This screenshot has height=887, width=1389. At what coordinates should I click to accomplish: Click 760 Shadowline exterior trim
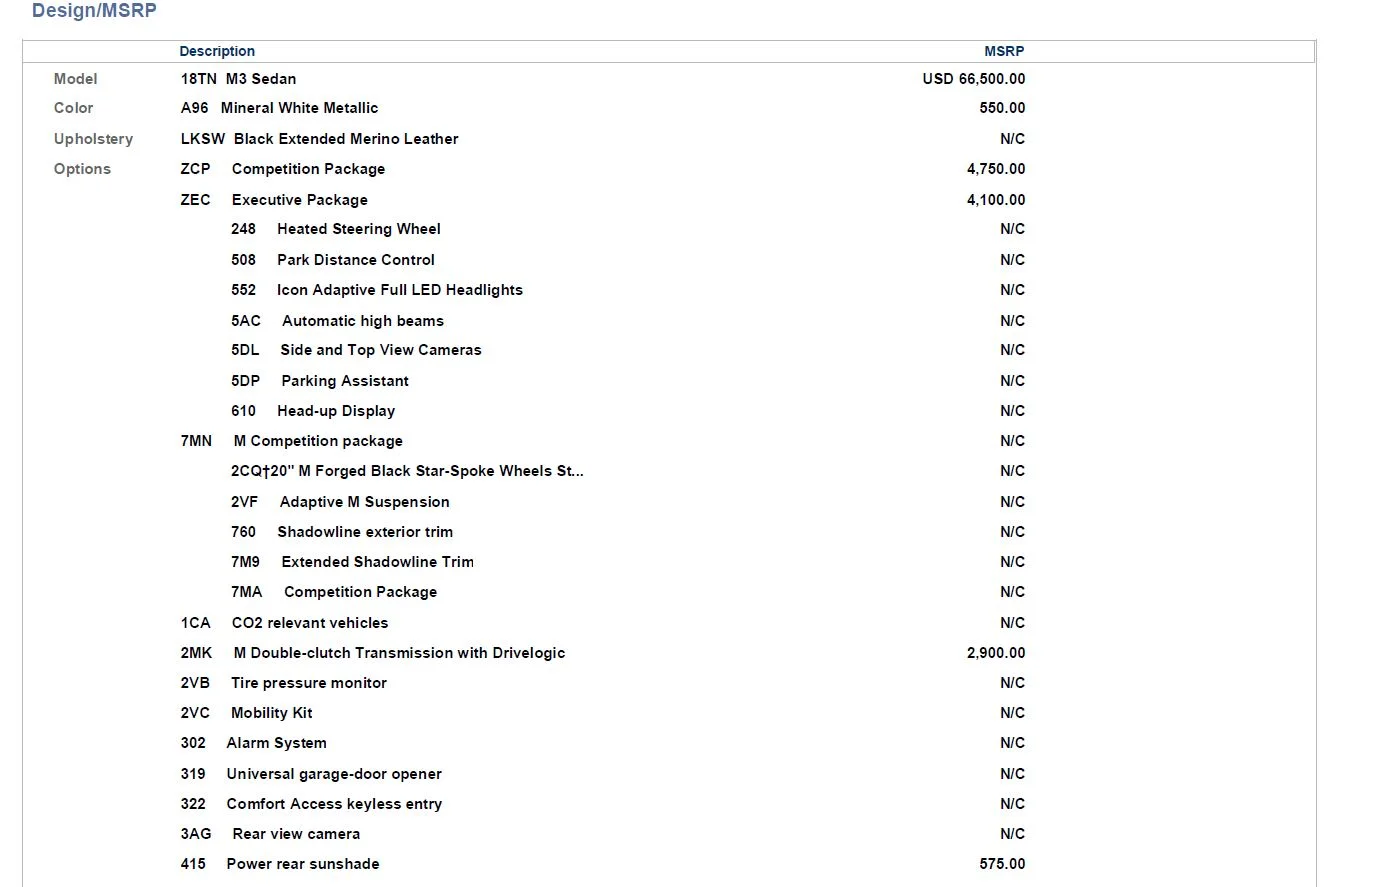[341, 532]
